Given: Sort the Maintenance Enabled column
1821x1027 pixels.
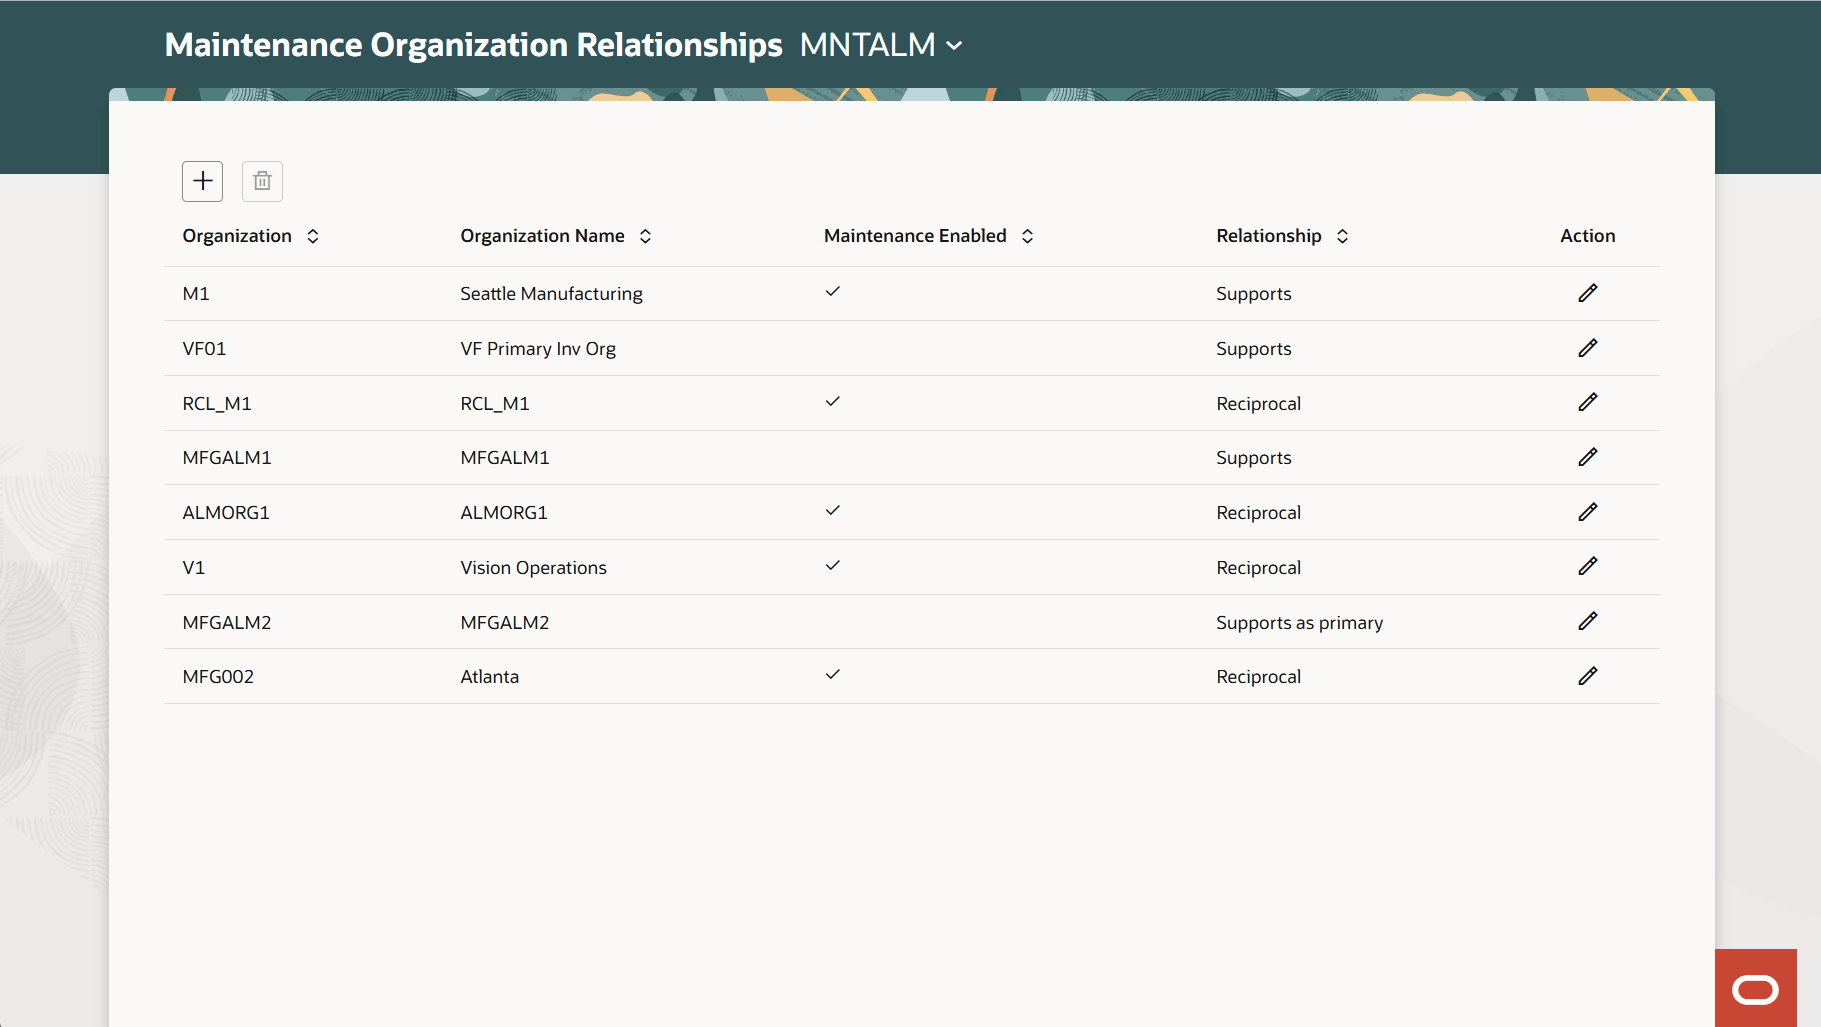Looking at the screenshot, I should point(1028,236).
